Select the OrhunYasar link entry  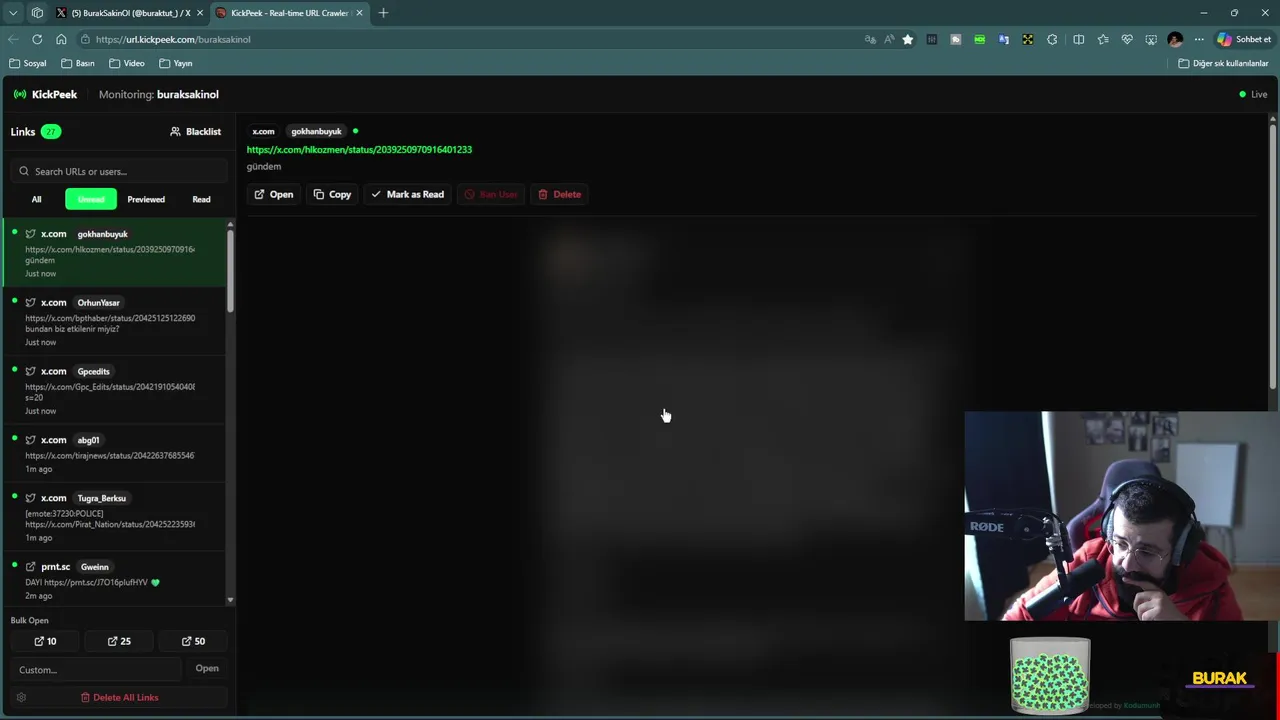pos(114,322)
